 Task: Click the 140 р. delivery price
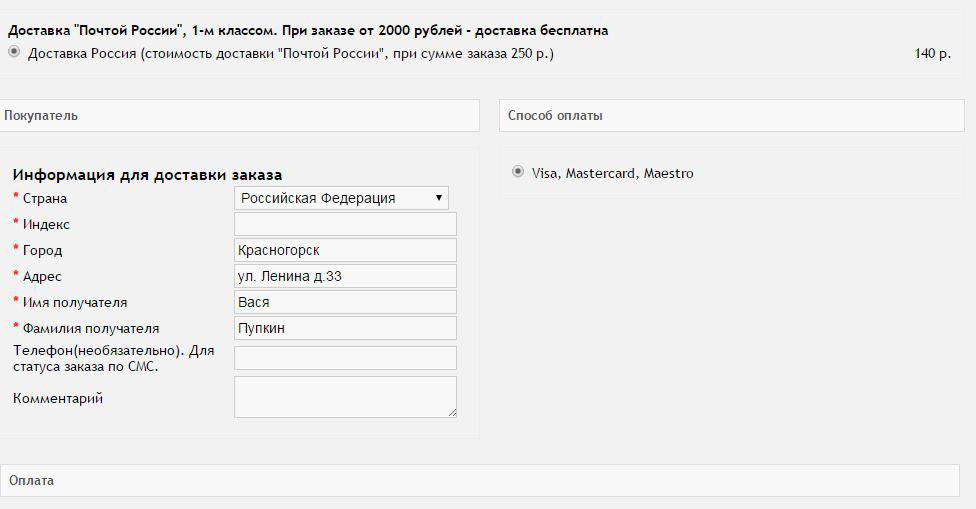pyautogui.click(x=932, y=53)
